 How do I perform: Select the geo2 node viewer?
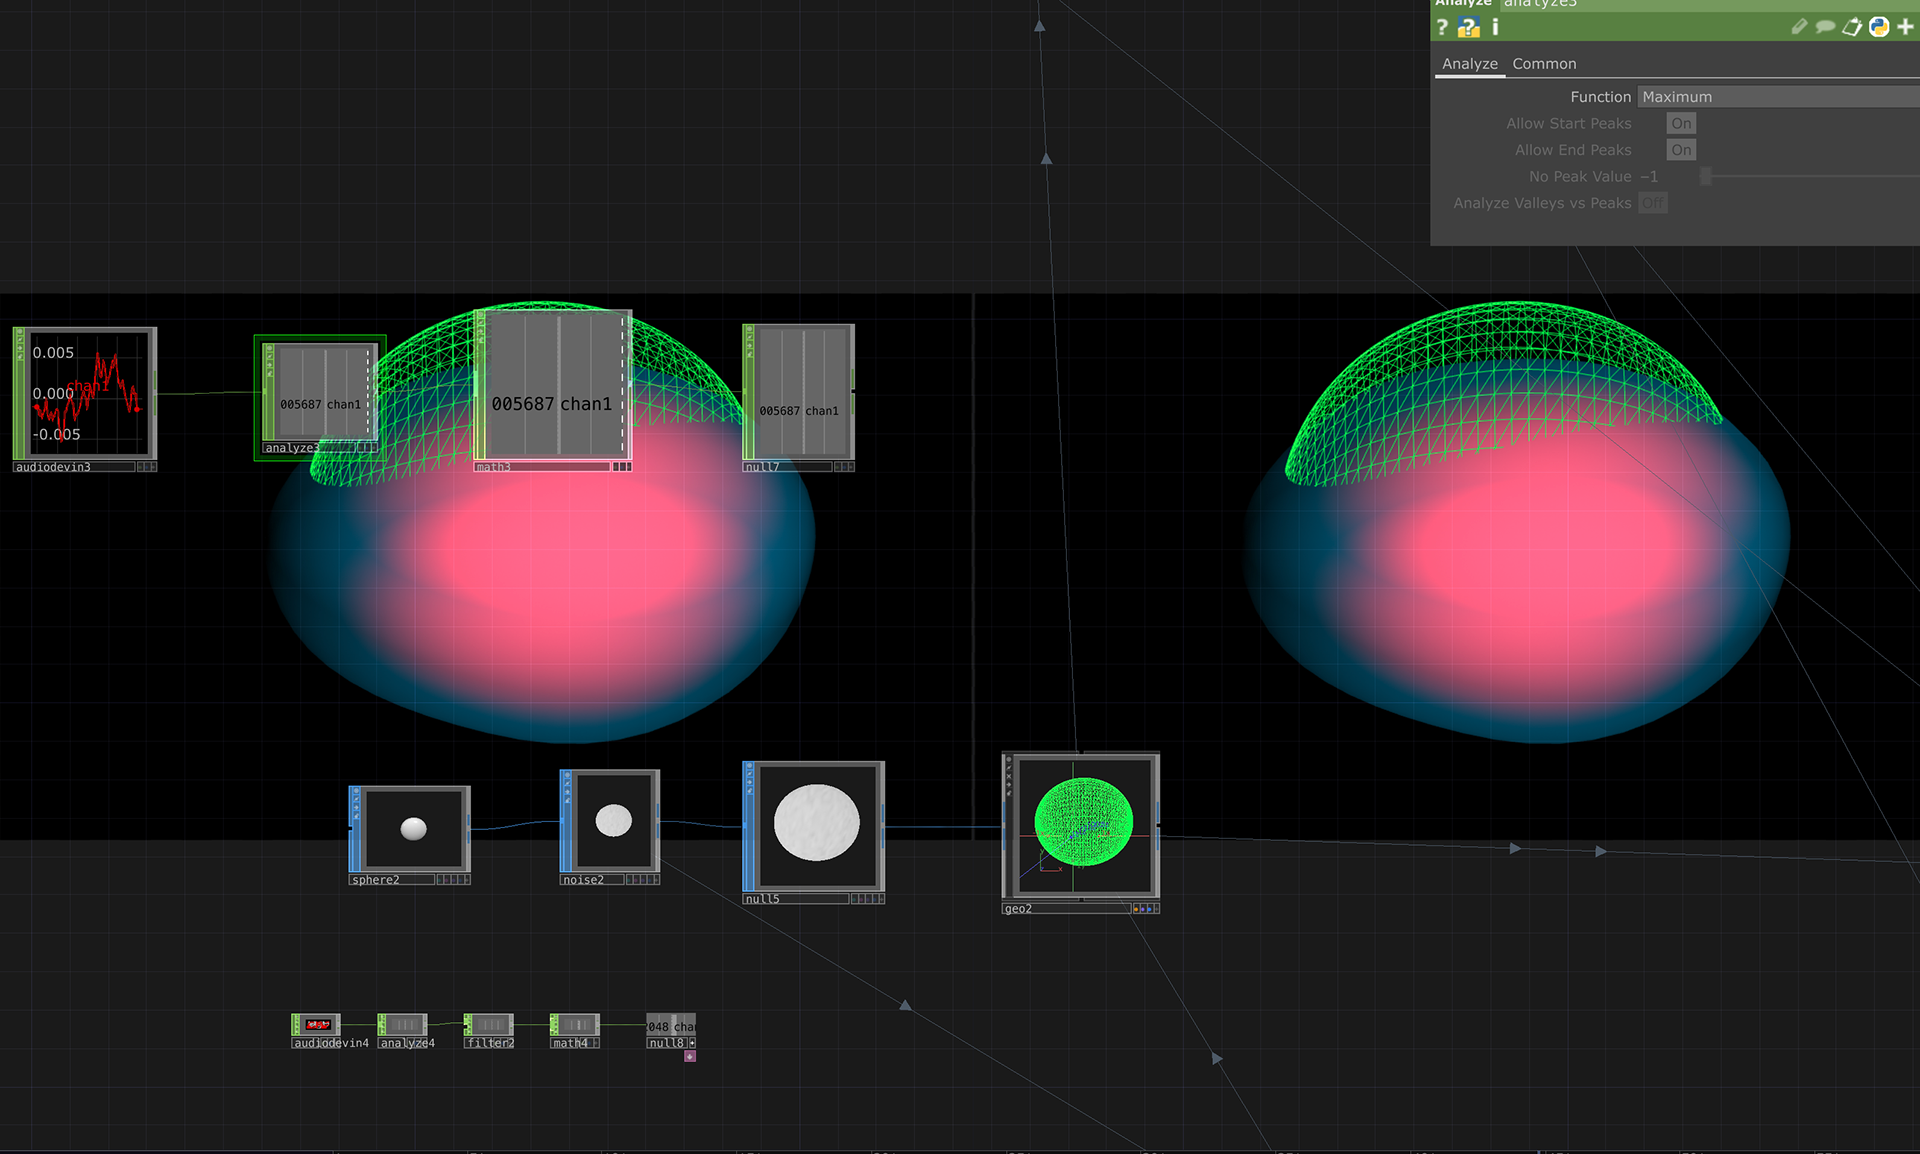[1083, 825]
